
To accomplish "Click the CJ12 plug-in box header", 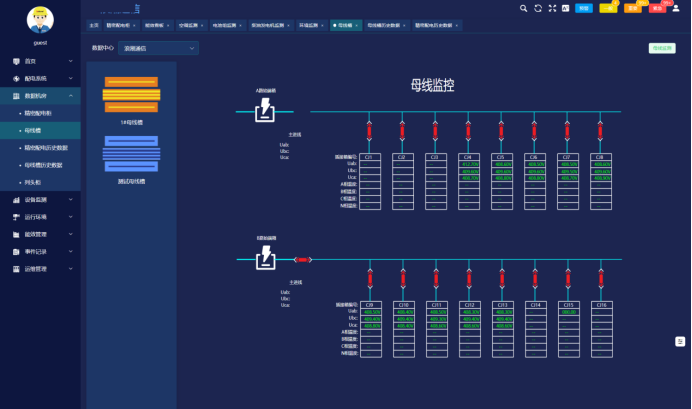I will click(x=470, y=305).
